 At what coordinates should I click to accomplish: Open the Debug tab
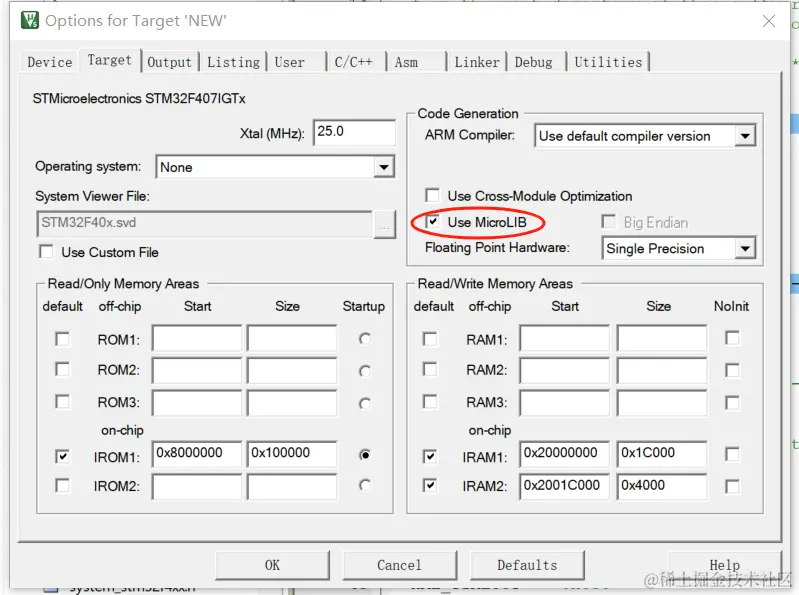pyautogui.click(x=537, y=62)
